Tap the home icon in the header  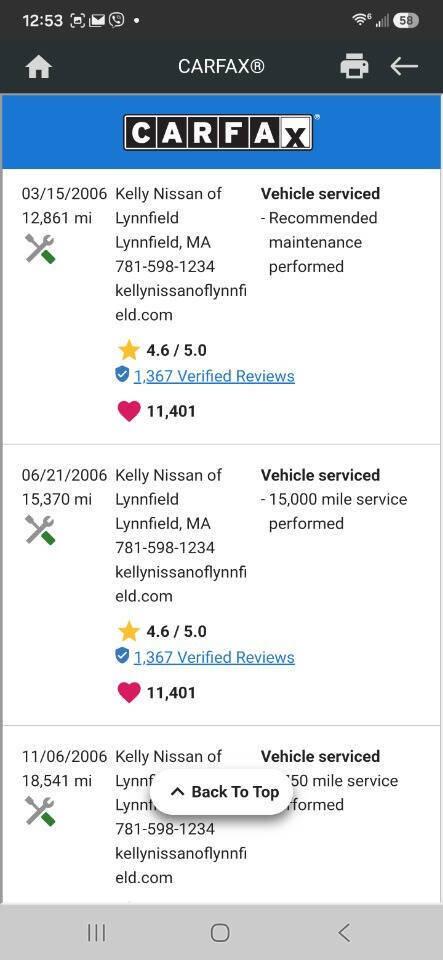point(39,66)
